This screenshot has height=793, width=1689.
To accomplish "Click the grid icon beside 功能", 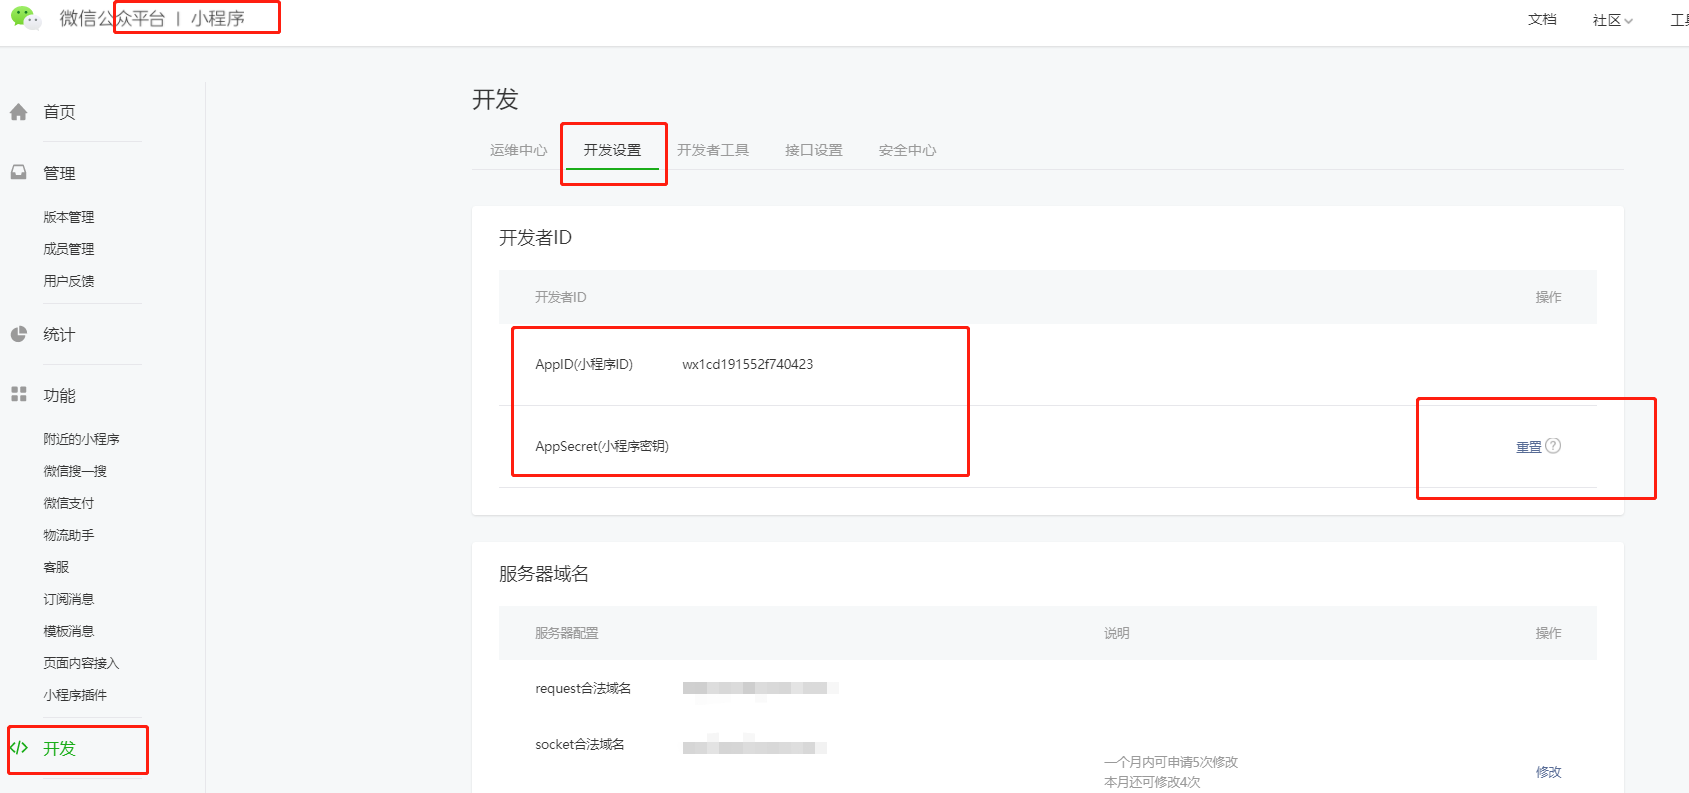I will click(x=19, y=394).
